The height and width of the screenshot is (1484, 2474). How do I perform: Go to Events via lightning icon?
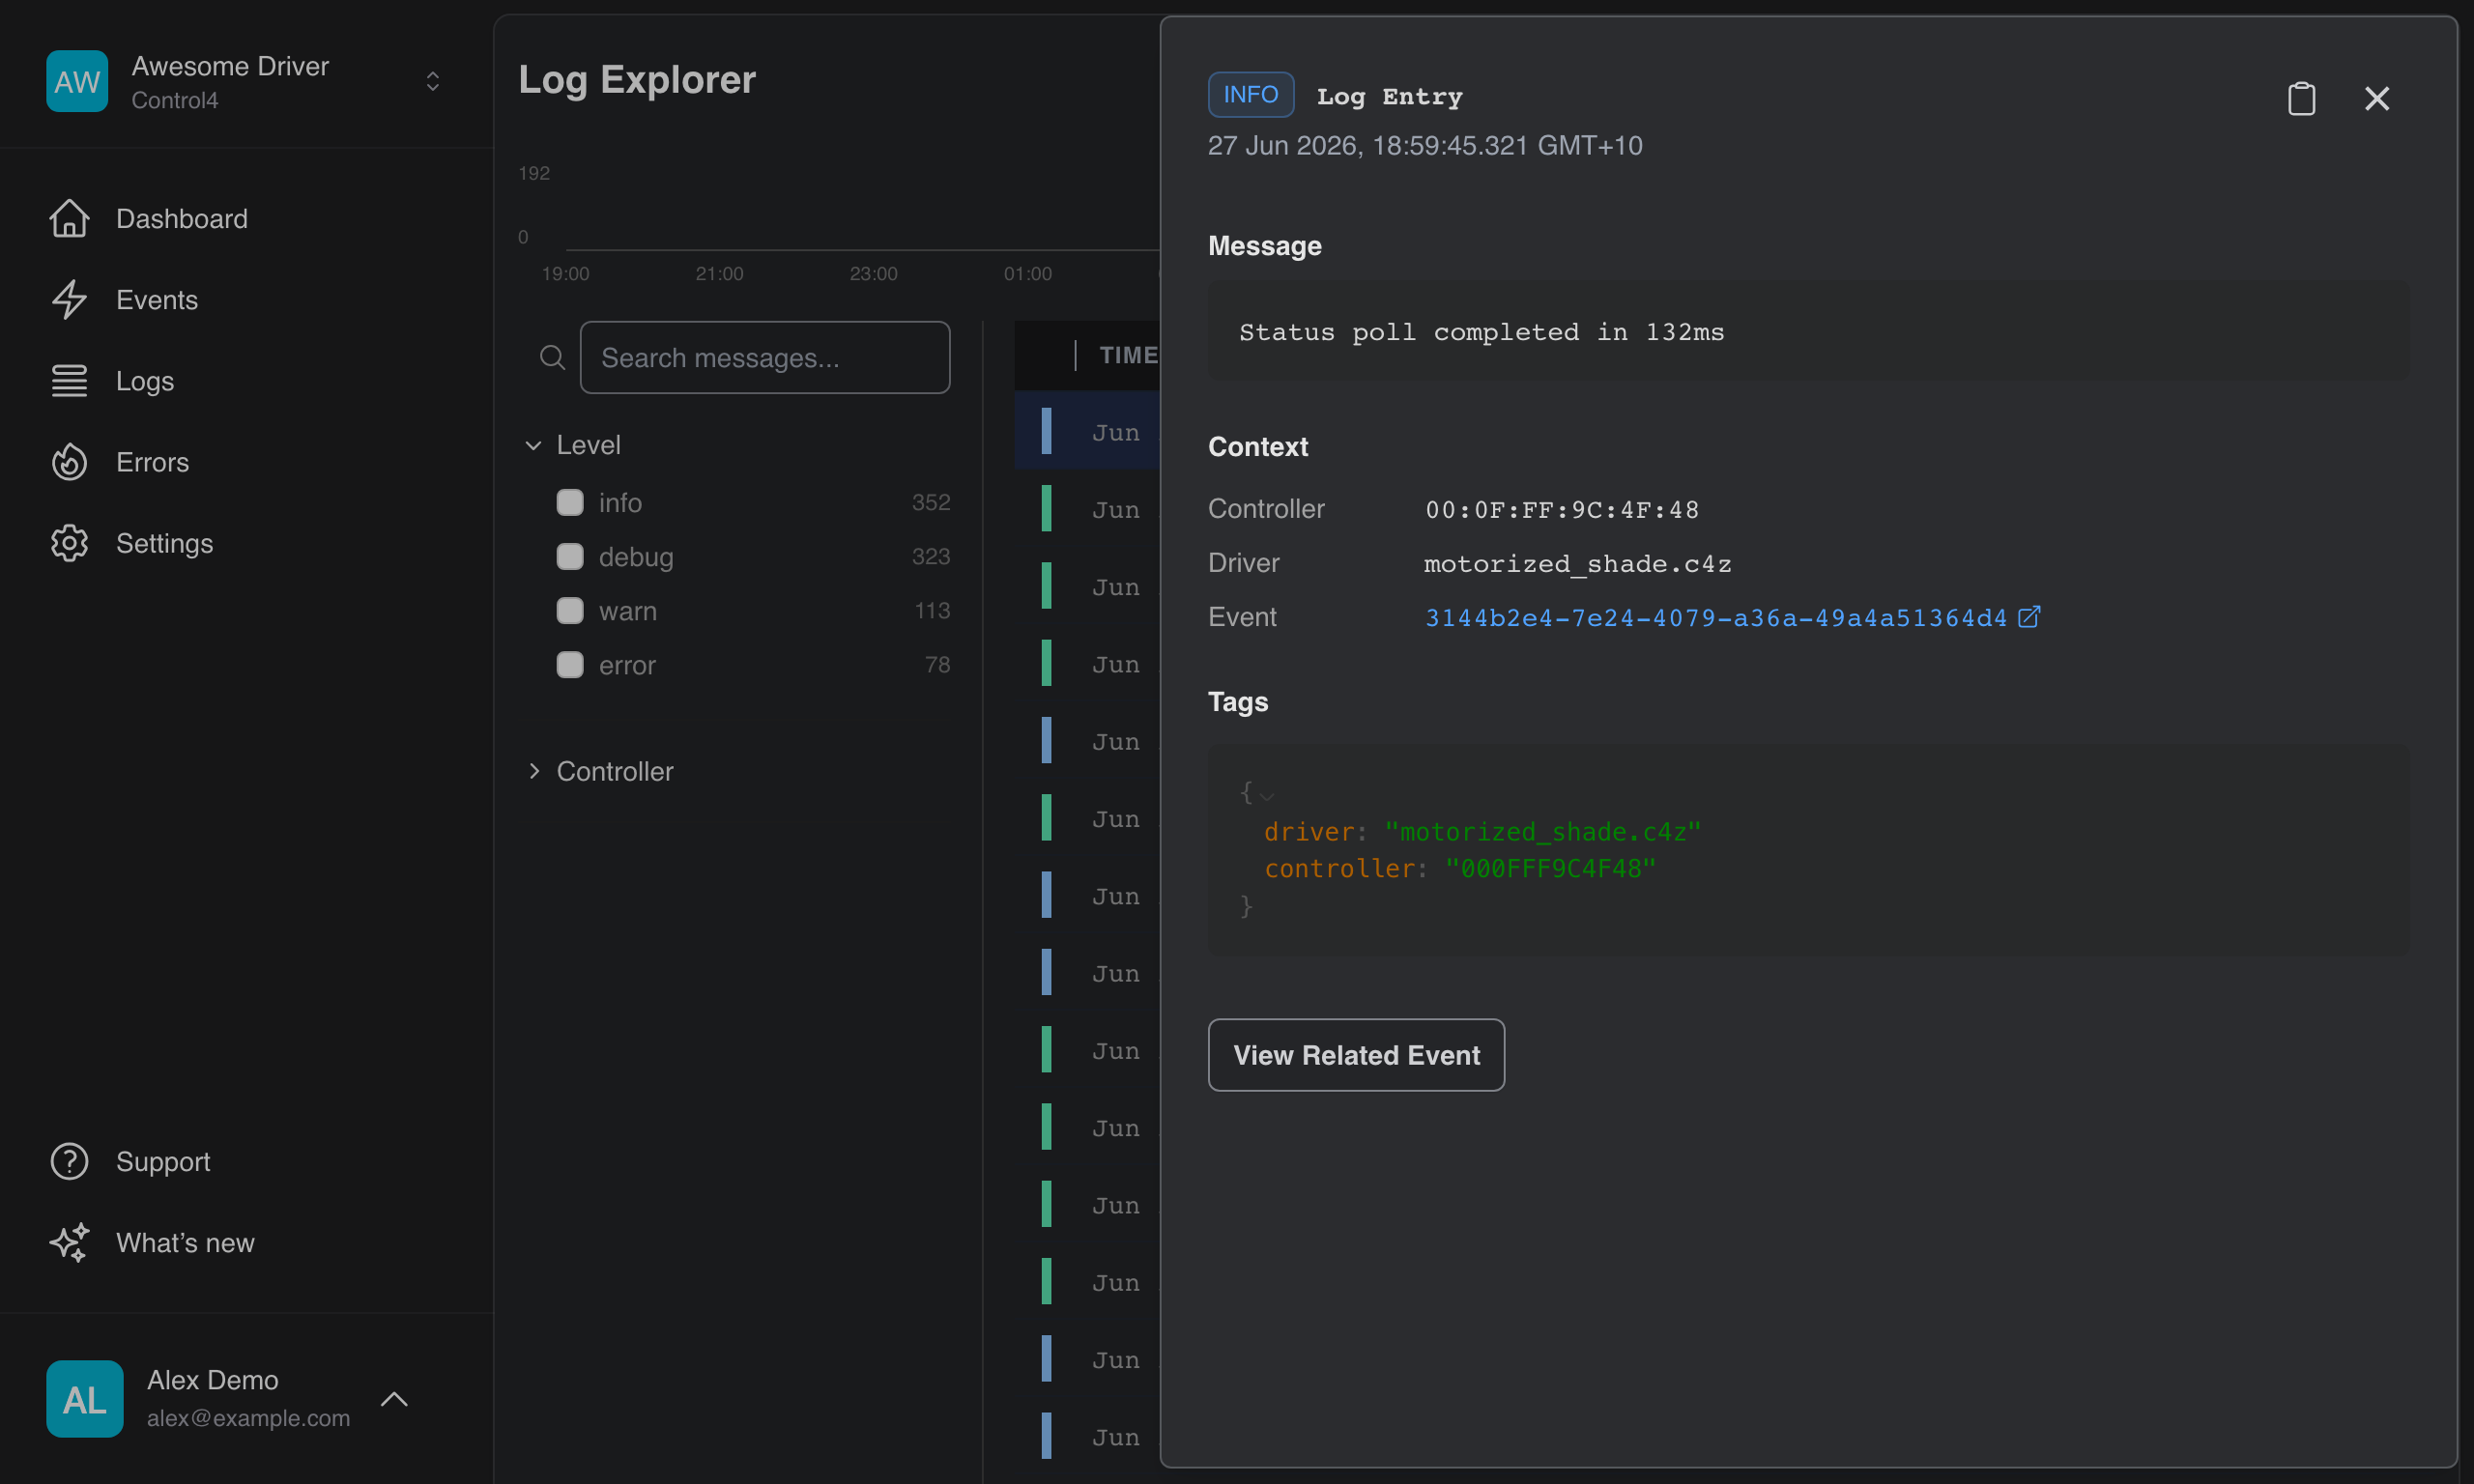pyautogui.click(x=69, y=299)
